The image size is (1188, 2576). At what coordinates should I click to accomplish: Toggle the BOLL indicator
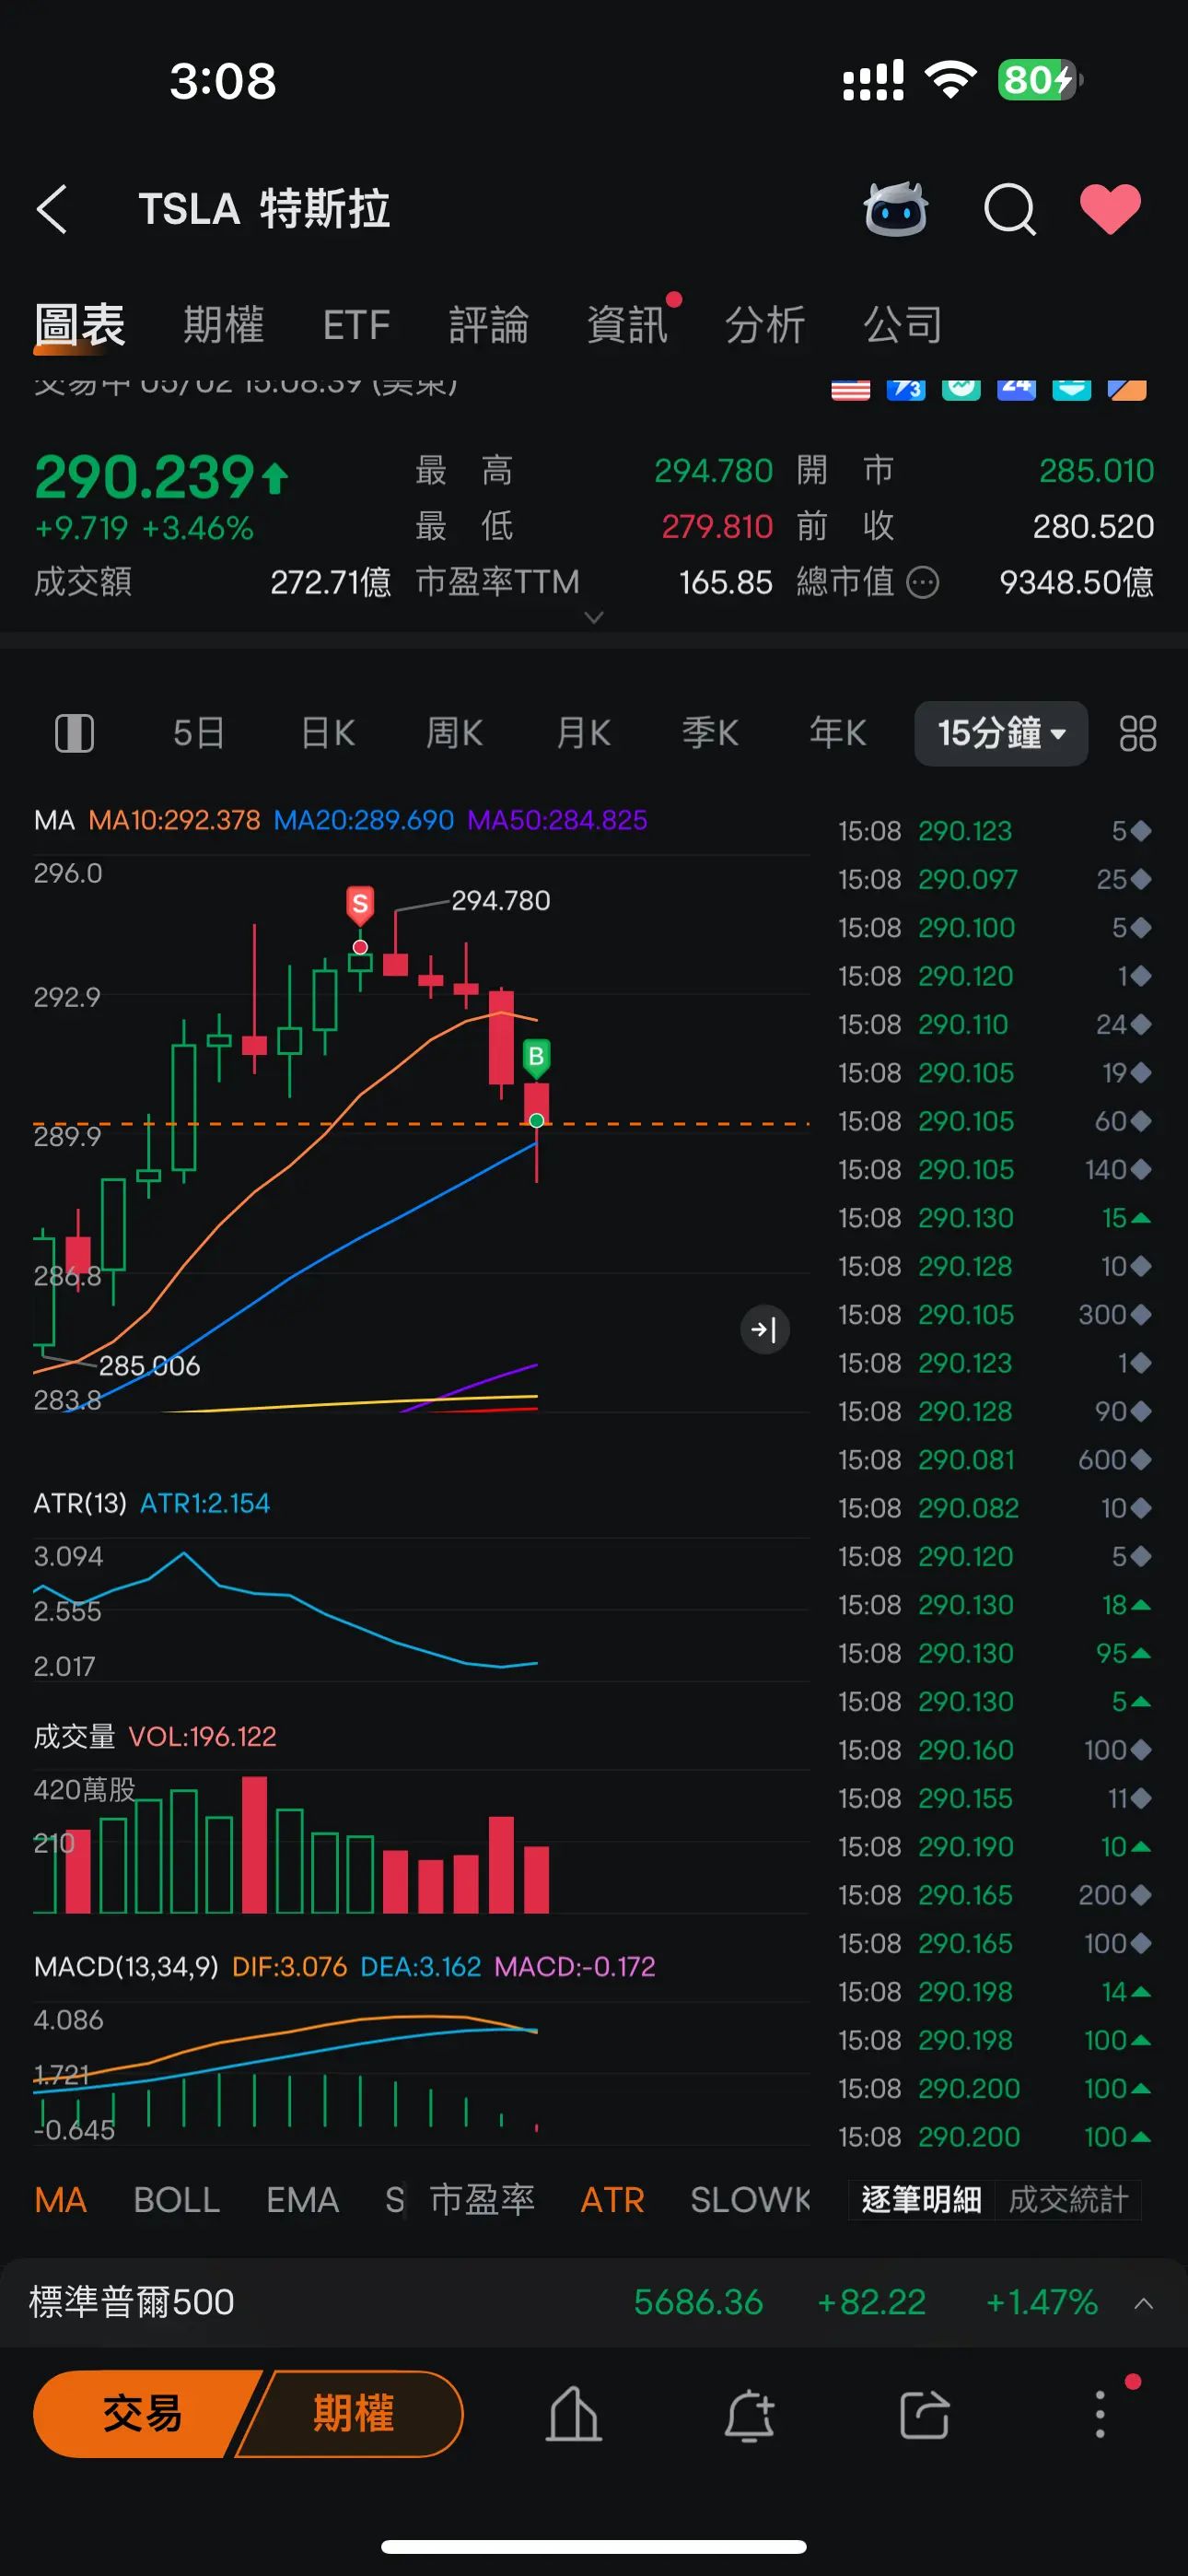177,2200
